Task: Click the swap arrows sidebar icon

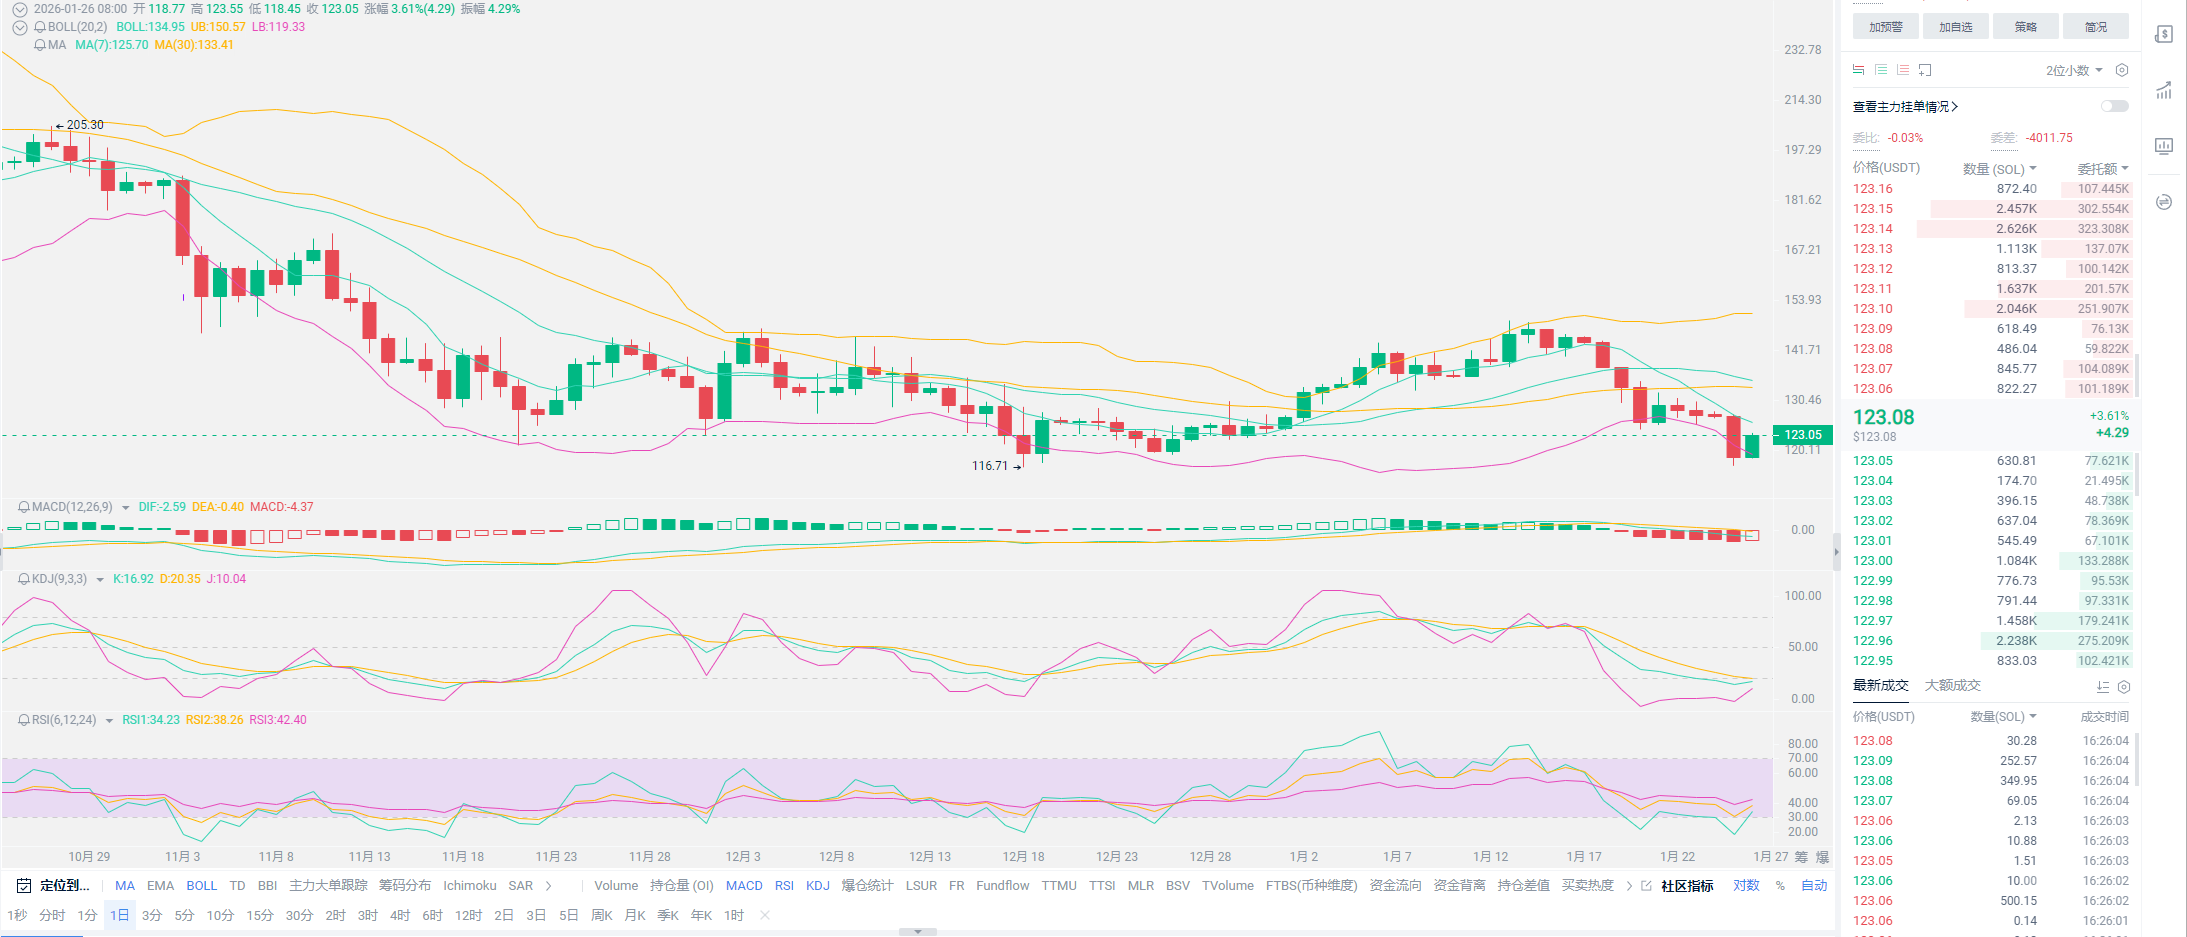Action: 2164,202
